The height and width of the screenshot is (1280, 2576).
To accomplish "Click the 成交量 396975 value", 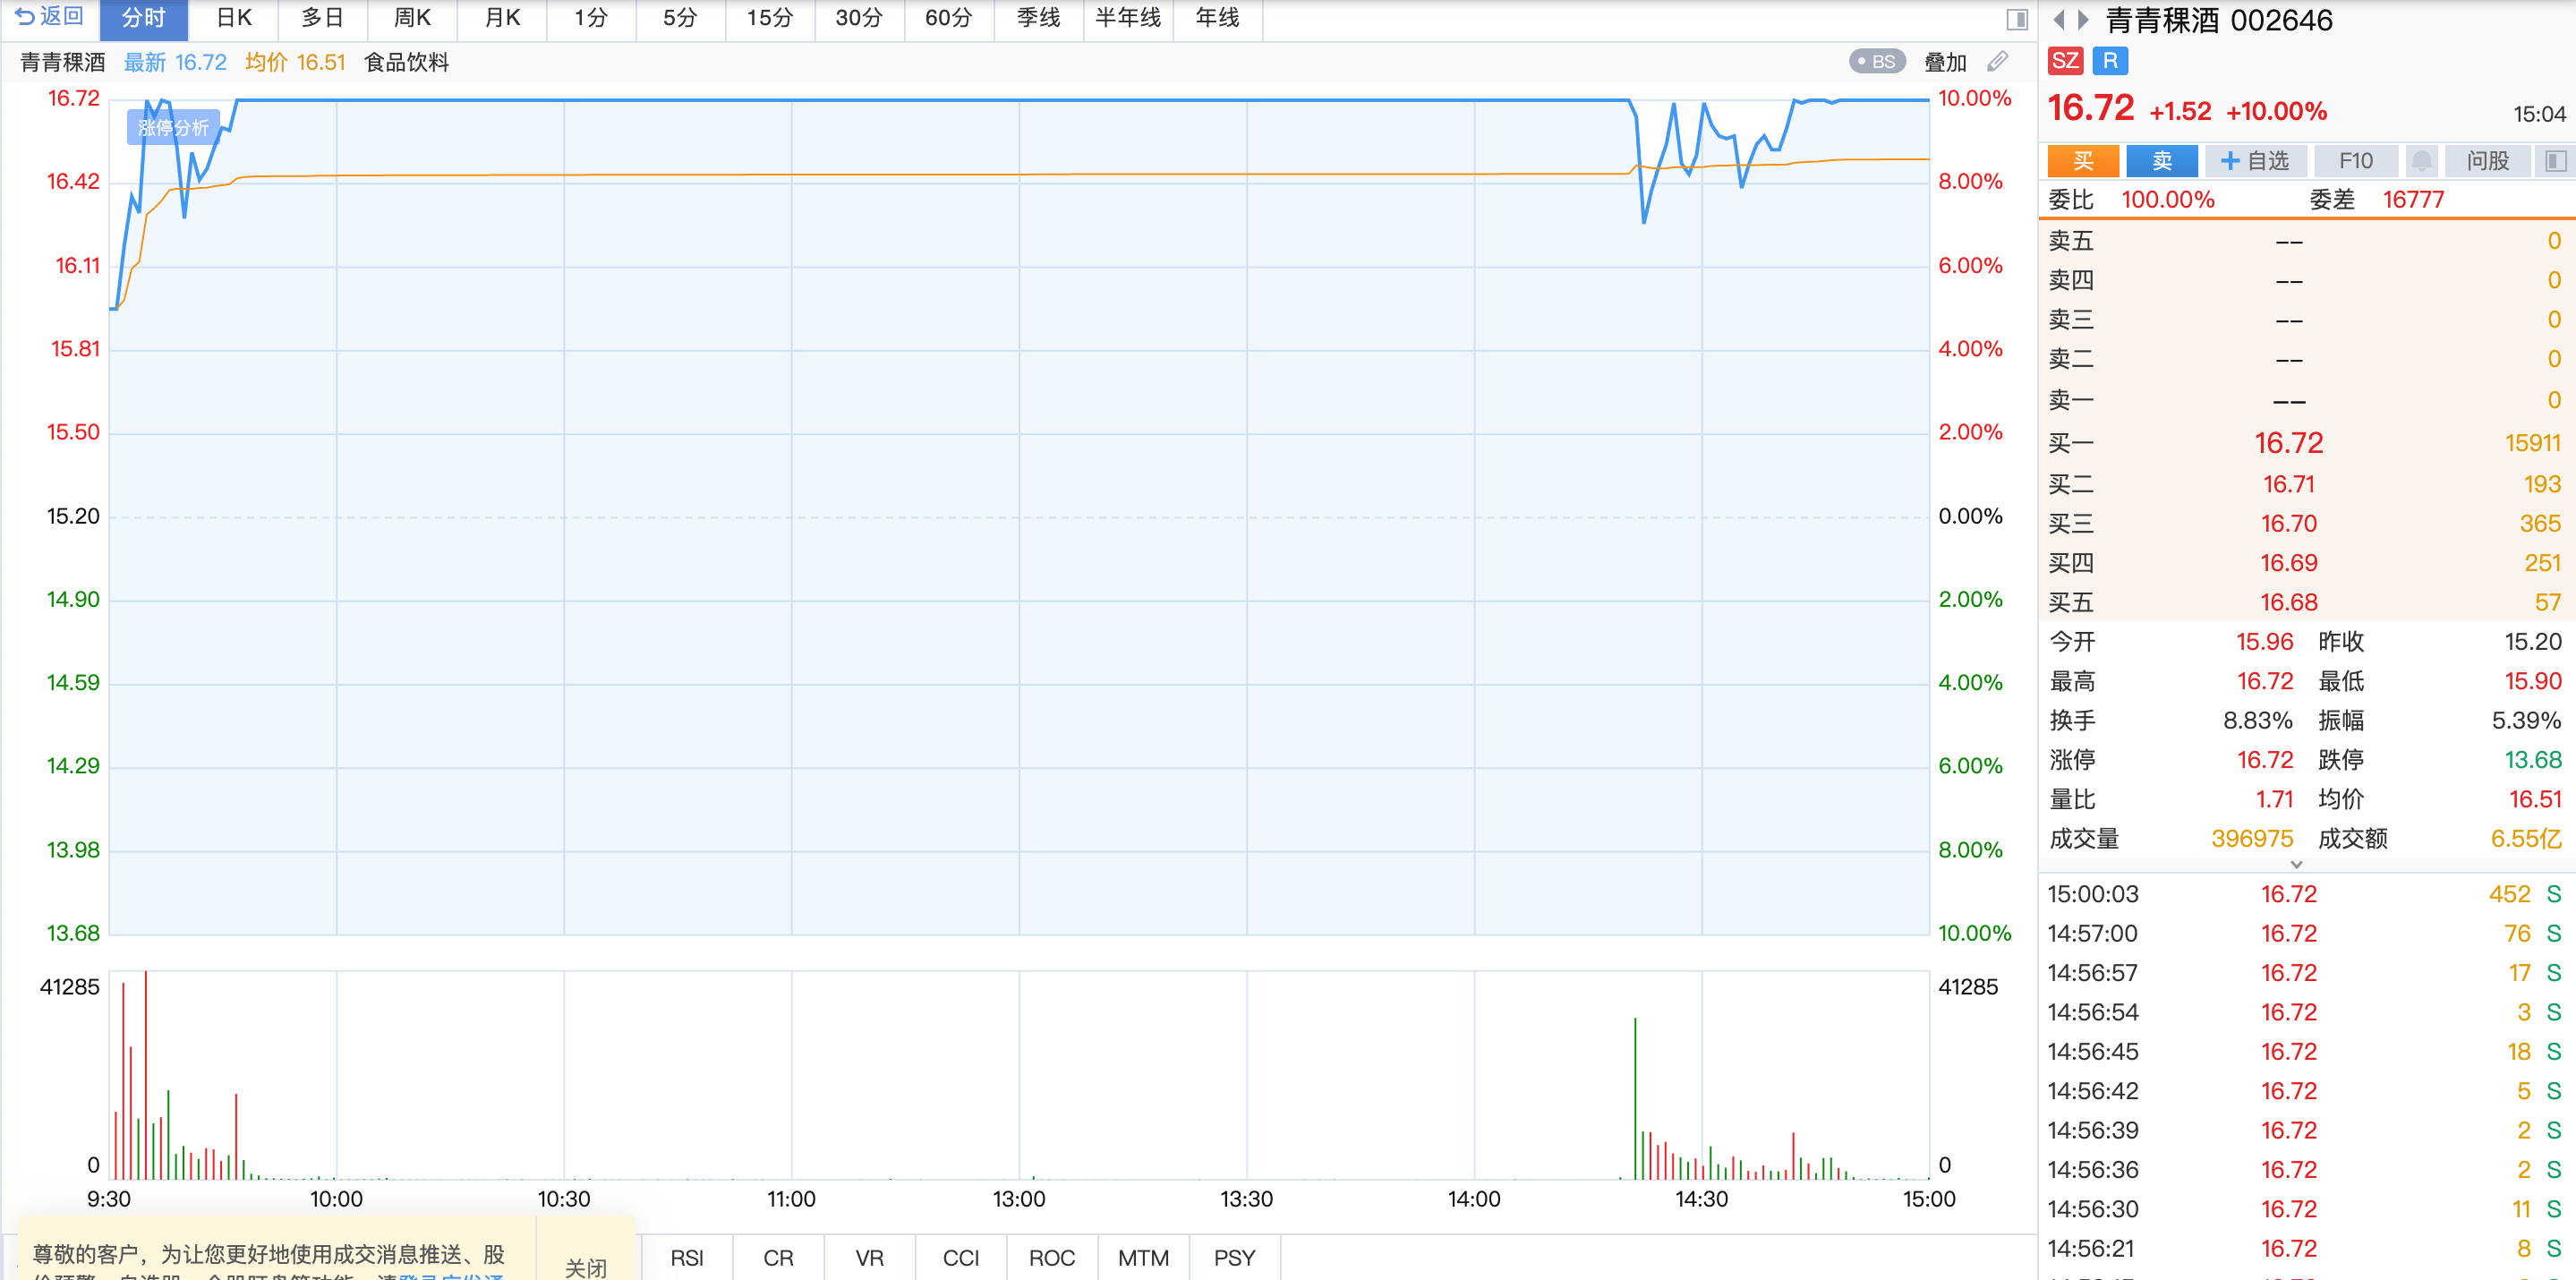I will coord(2252,839).
